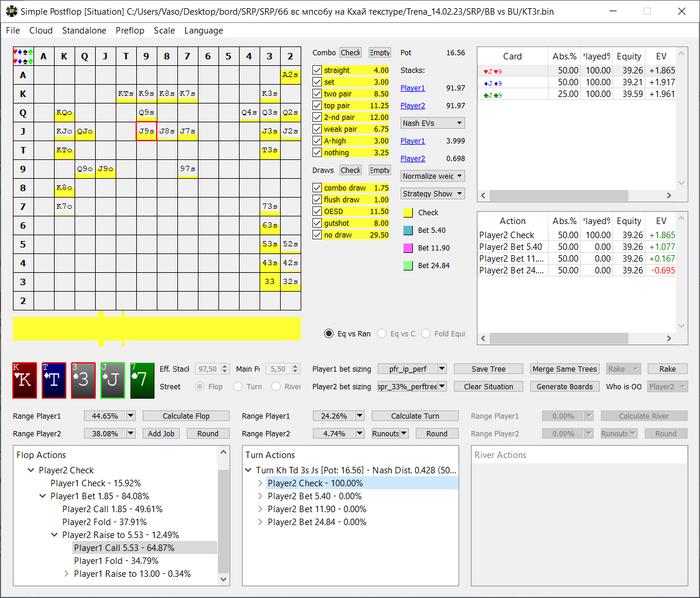The image size is (700, 598).
Task: Click the Jack turn card
Action: (x=112, y=381)
